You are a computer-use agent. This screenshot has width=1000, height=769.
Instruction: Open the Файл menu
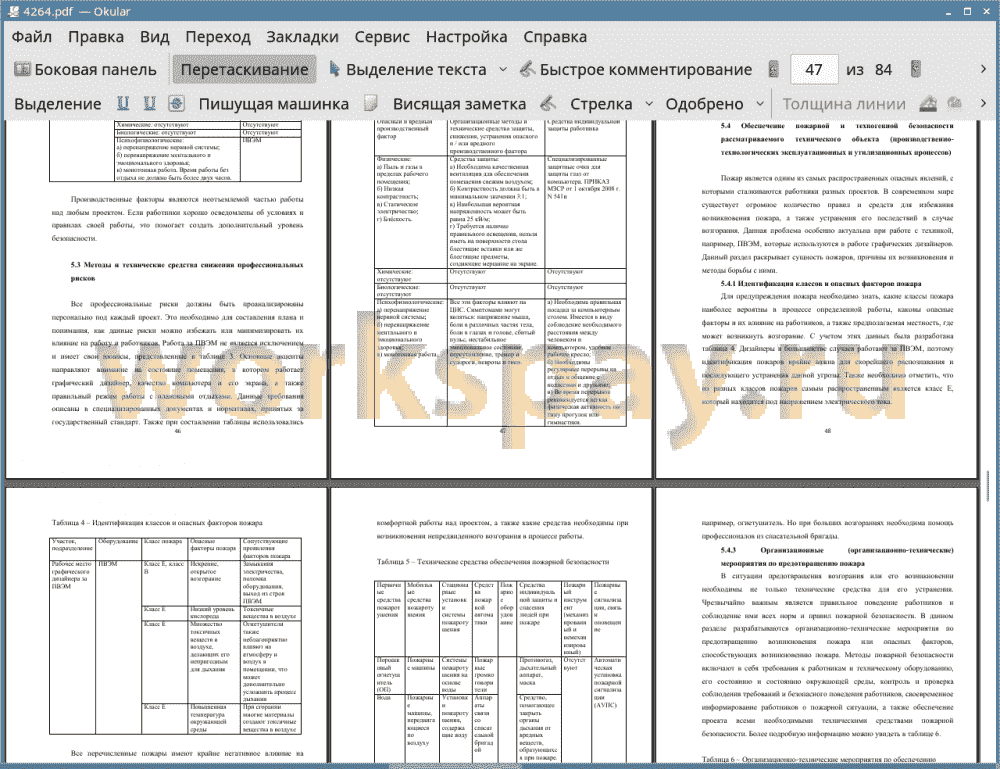[31, 37]
